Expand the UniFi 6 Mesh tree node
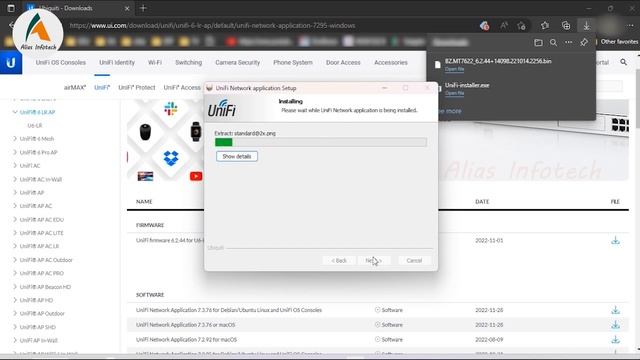640x360 pixels. click(15, 139)
